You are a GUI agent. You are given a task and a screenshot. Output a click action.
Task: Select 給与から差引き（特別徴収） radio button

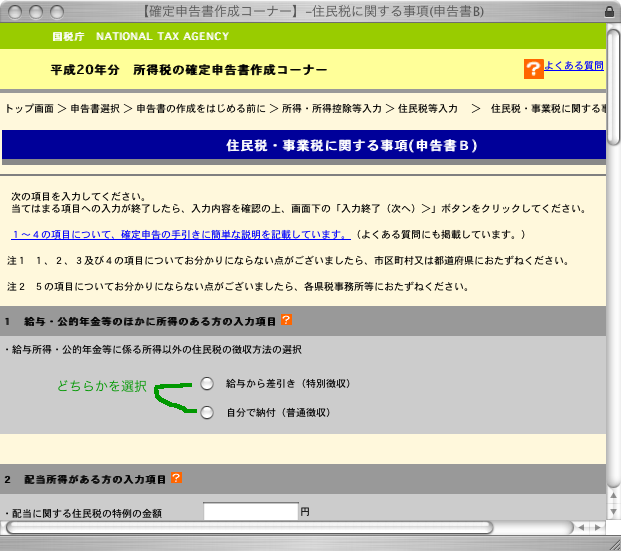pos(207,383)
